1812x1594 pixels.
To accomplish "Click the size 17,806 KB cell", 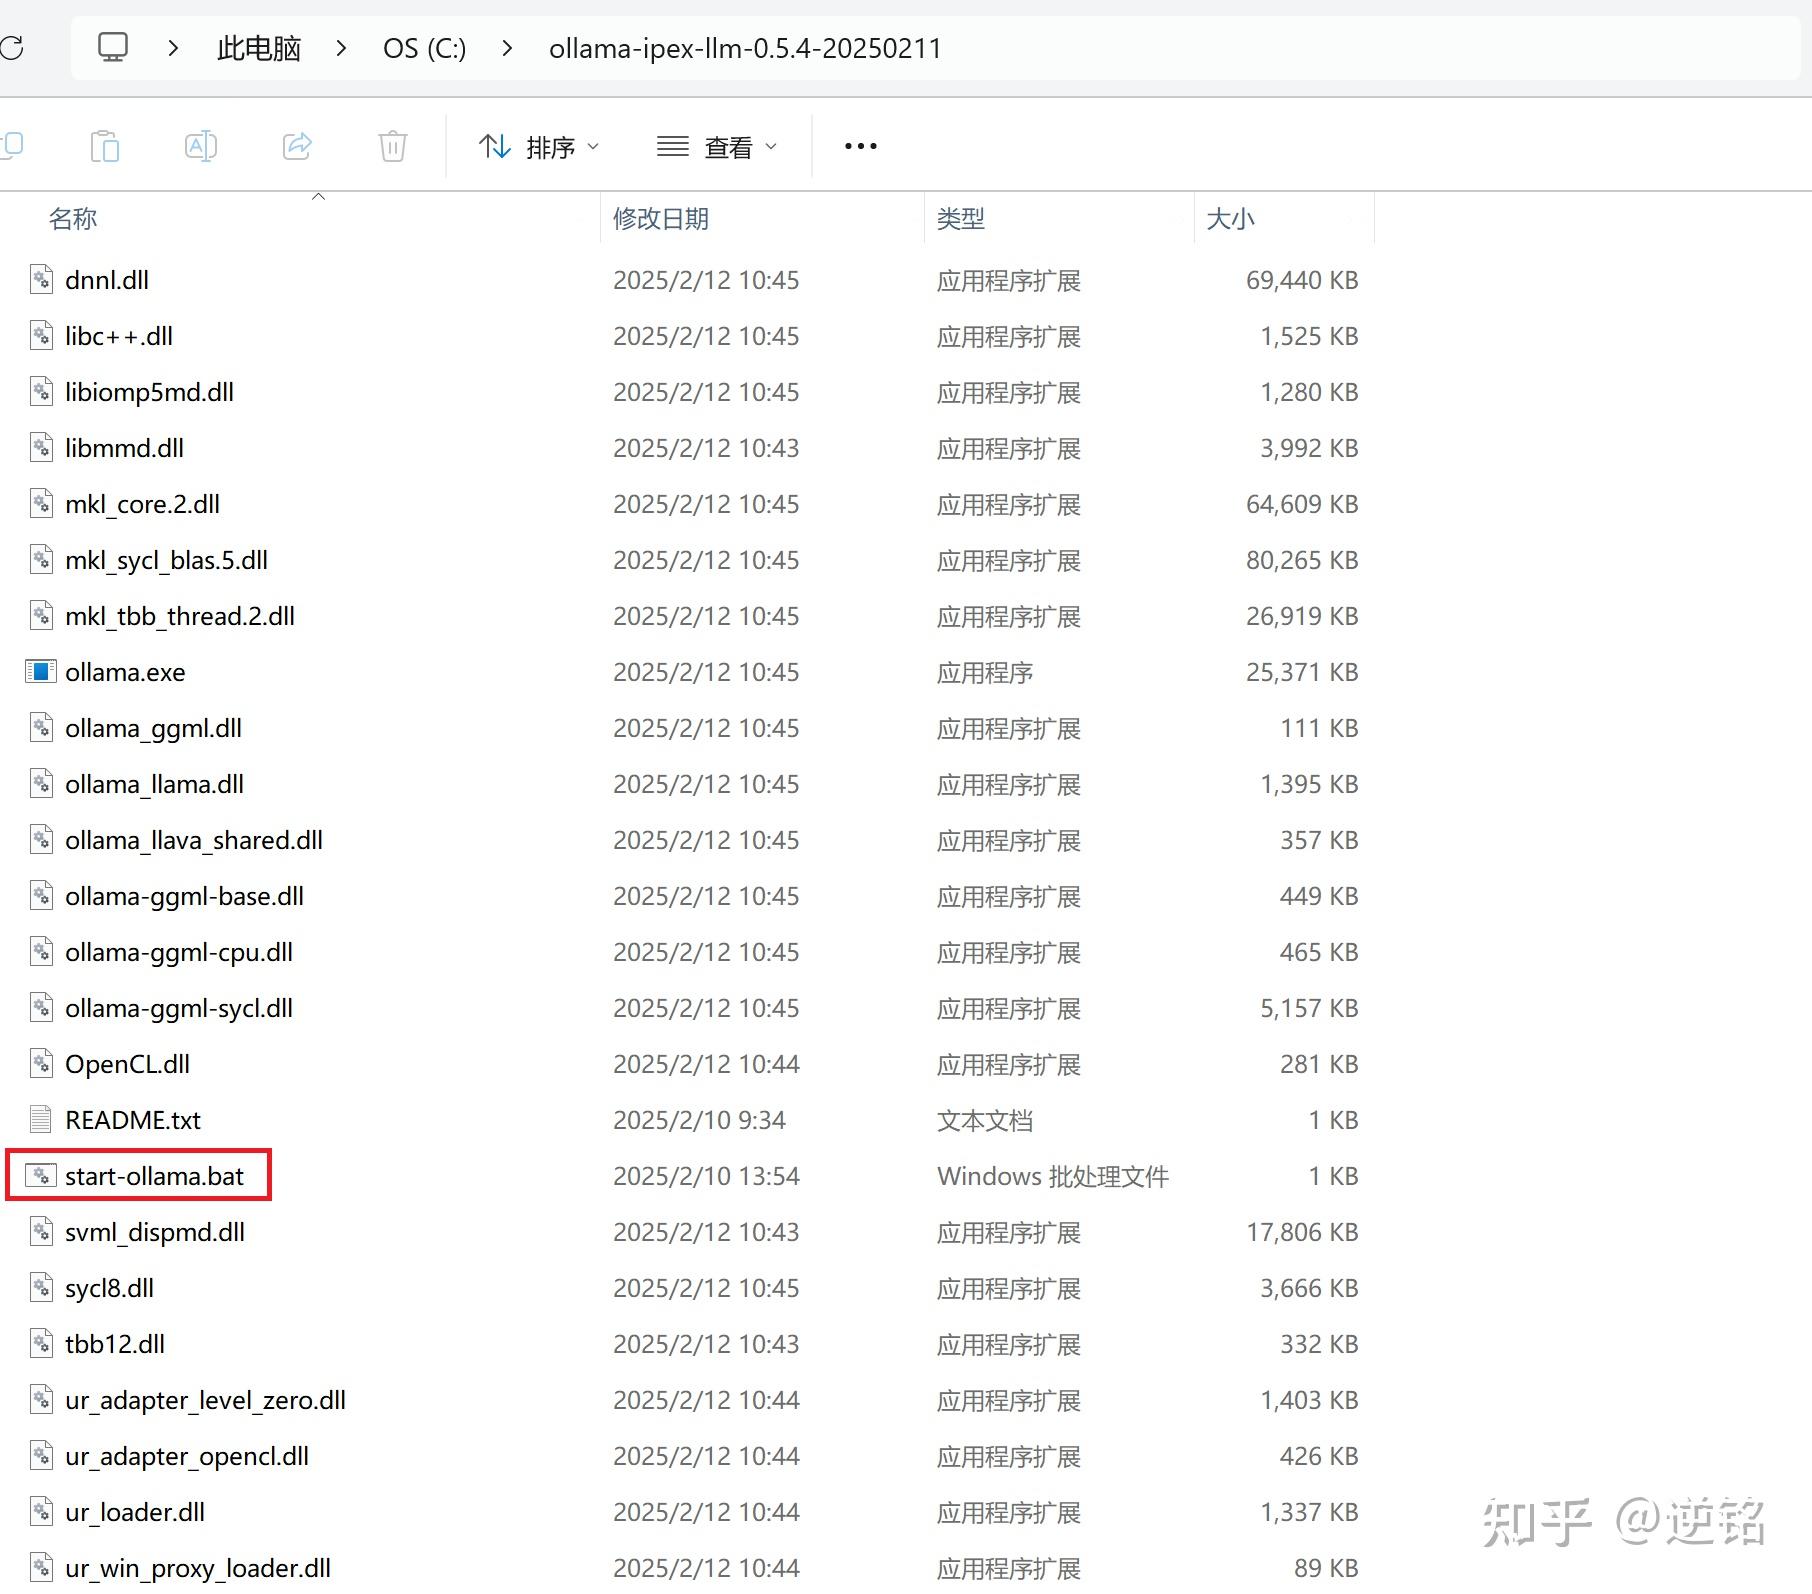I will pos(1302,1232).
